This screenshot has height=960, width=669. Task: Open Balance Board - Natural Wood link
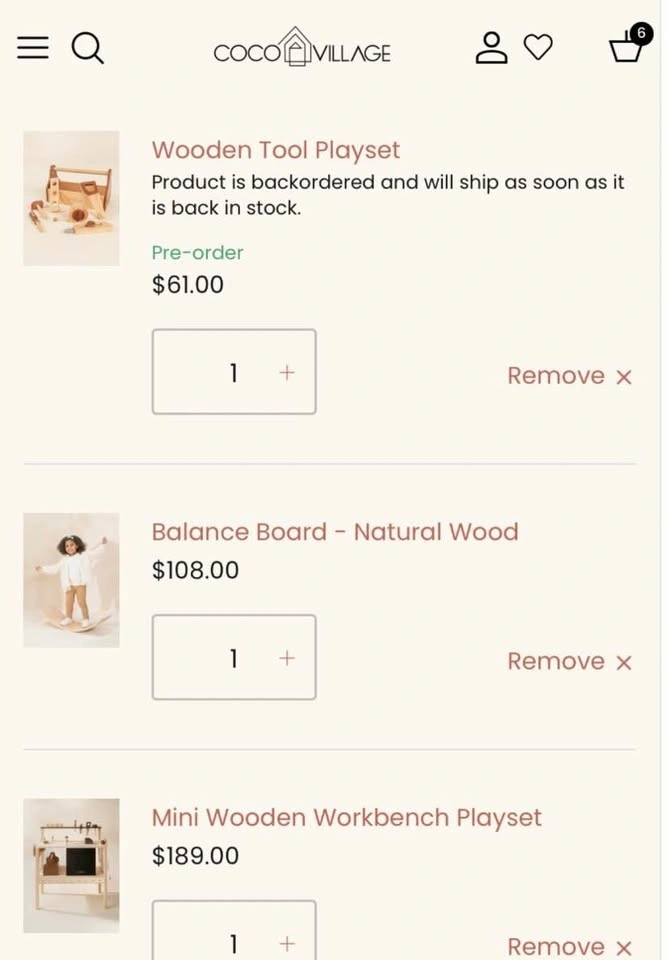coord(334,532)
